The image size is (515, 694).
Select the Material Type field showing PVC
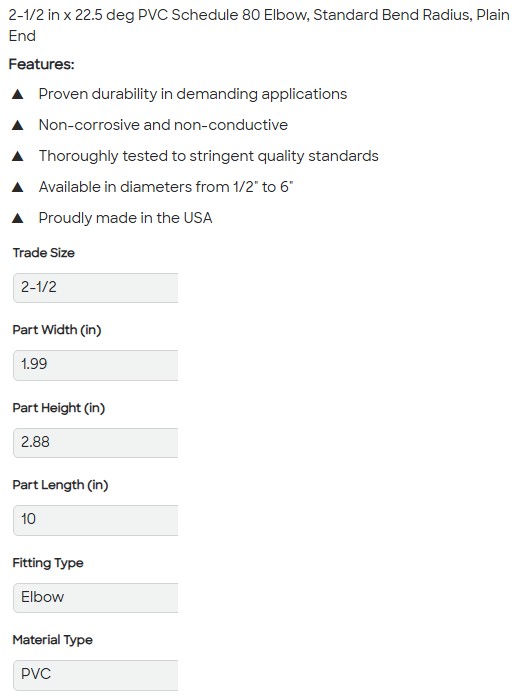96,675
